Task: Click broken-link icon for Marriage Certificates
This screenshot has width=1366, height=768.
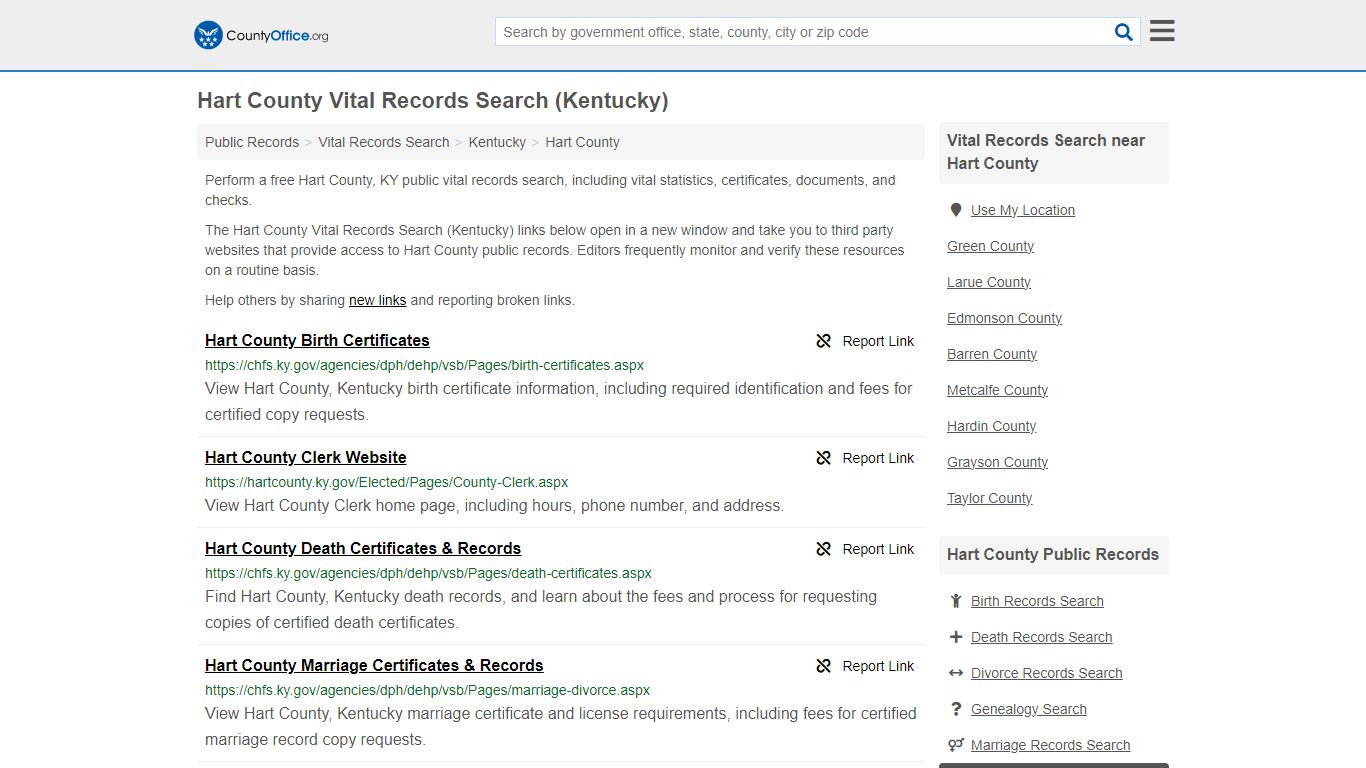Action: coord(824,666)
